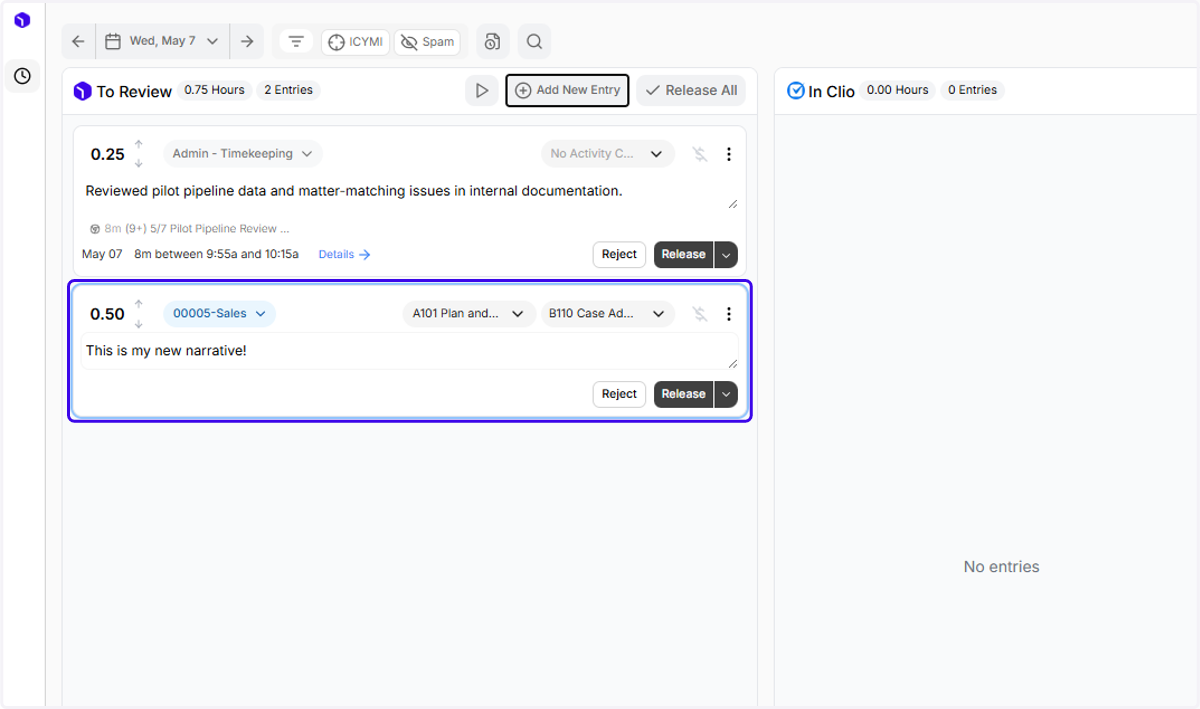Click the 0.00 Hours badge

coord(897,90)
